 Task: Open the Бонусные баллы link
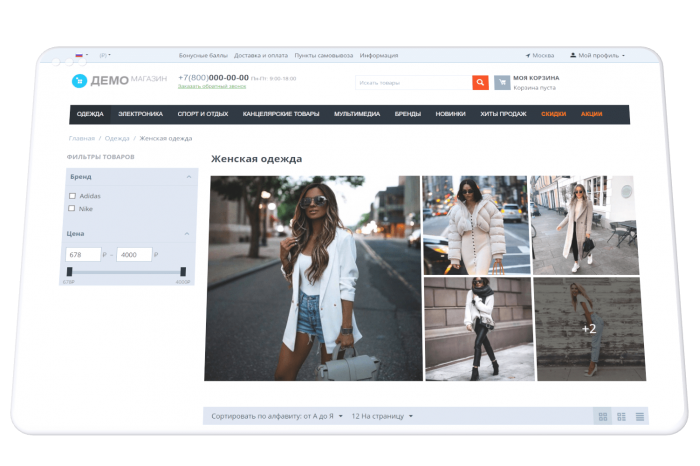click(x=203, y=55)
